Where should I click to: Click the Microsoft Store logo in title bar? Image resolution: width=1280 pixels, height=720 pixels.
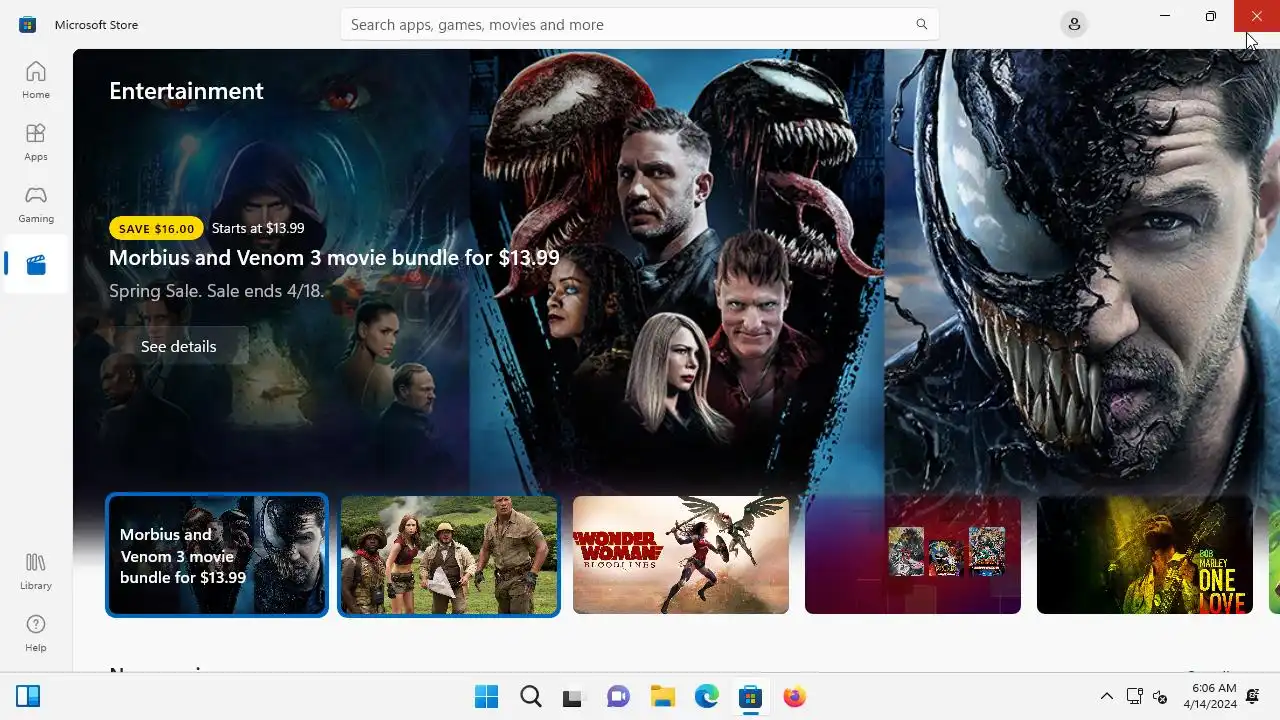coord(28,24)
